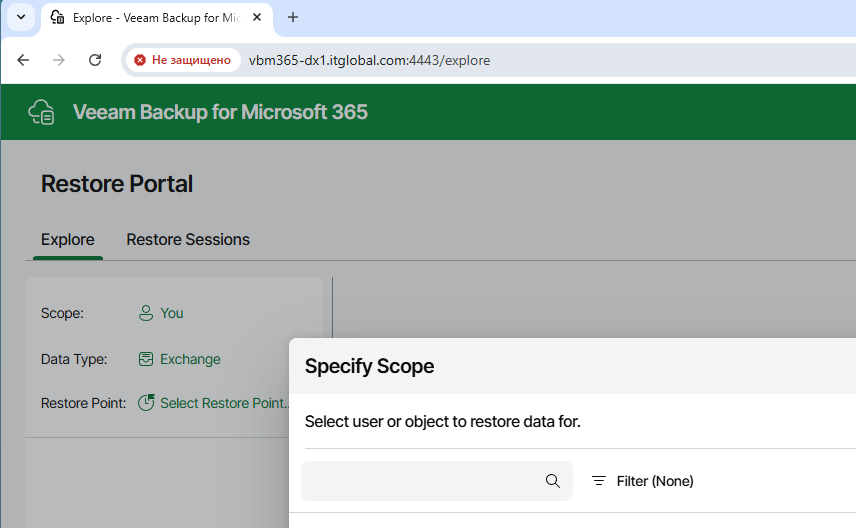The height and width of the screenshot is (528, 856).
Task: Click the Veeam cloud logo icon
Action: click(41, 112)
